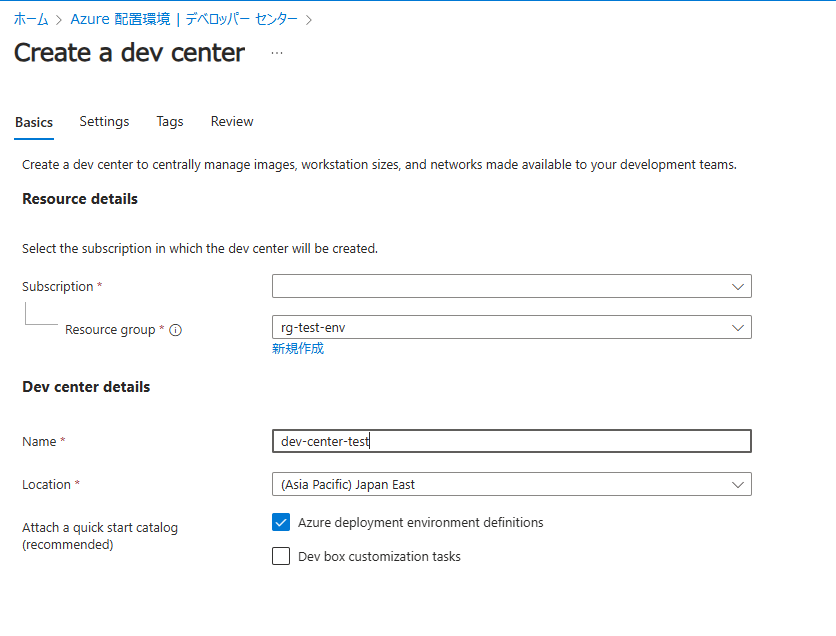Viewport: 836px width, 636px height.
Task: Open the more options ellipsis menu
Action: tap(277, 53)
